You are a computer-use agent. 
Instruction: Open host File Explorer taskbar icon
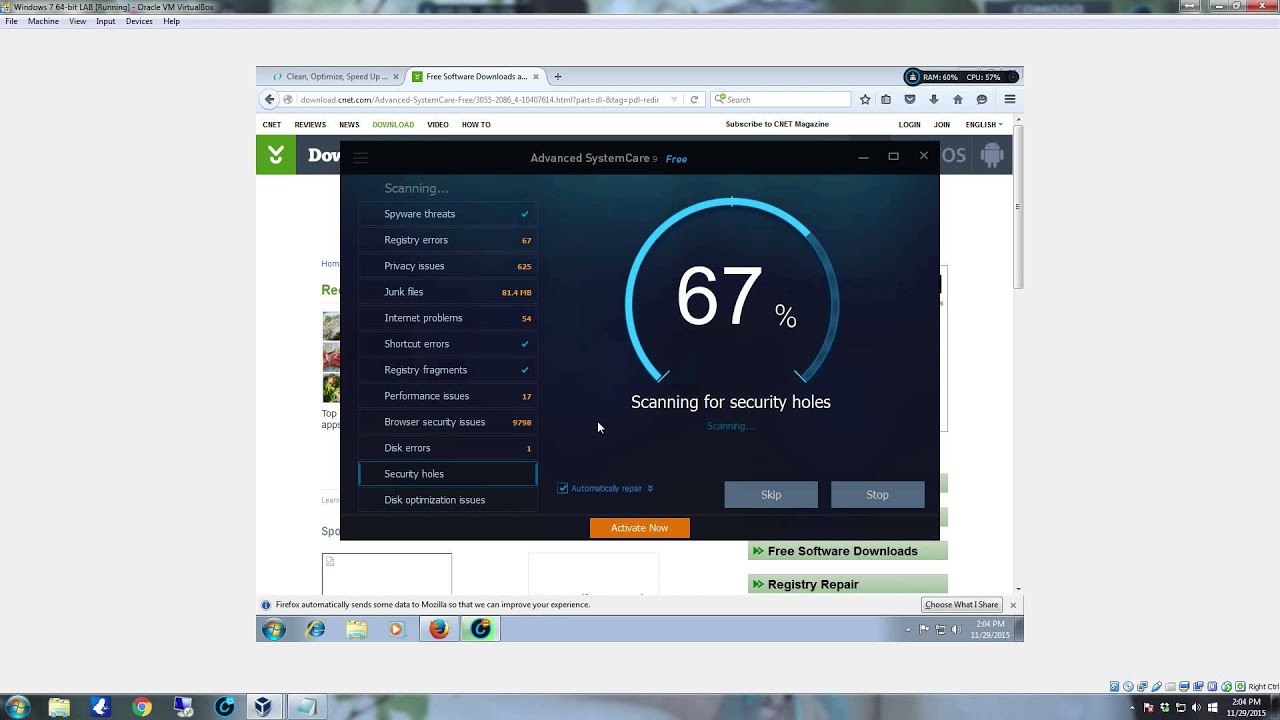[59, 707]
